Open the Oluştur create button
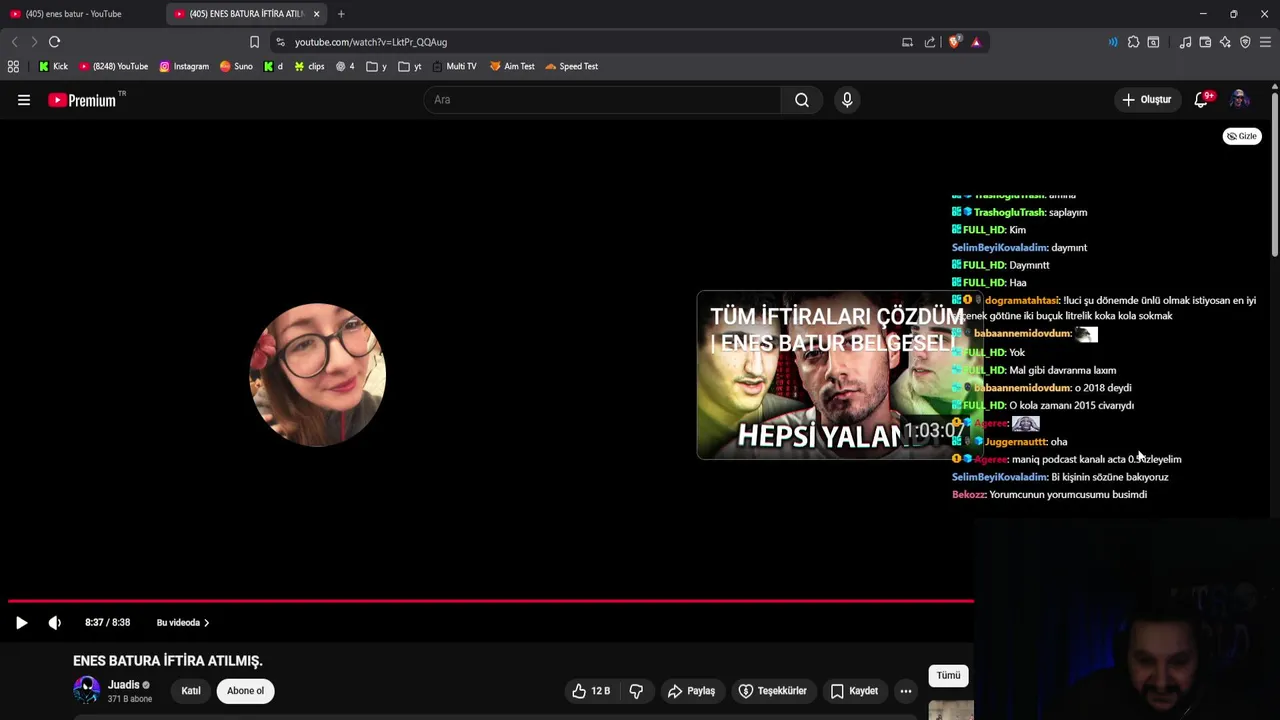Viewport: 1280px width, 720px height. 1146,100
